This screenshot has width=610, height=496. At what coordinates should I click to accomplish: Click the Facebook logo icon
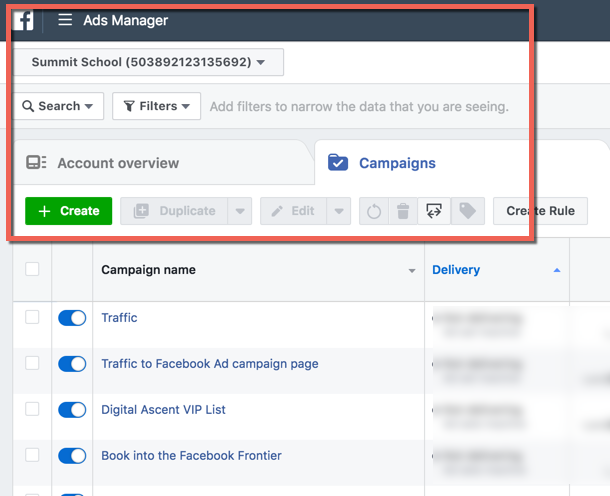coord(23,20)
